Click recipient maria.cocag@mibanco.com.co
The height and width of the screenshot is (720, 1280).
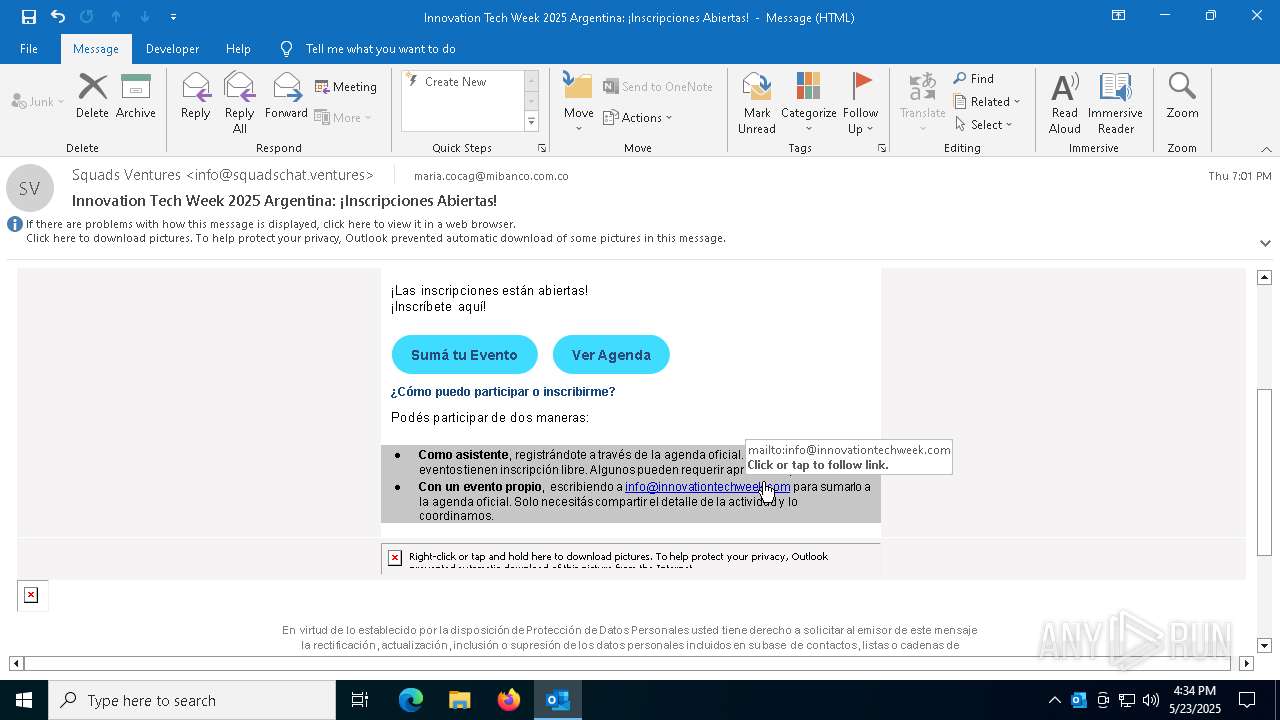point(491,176)
